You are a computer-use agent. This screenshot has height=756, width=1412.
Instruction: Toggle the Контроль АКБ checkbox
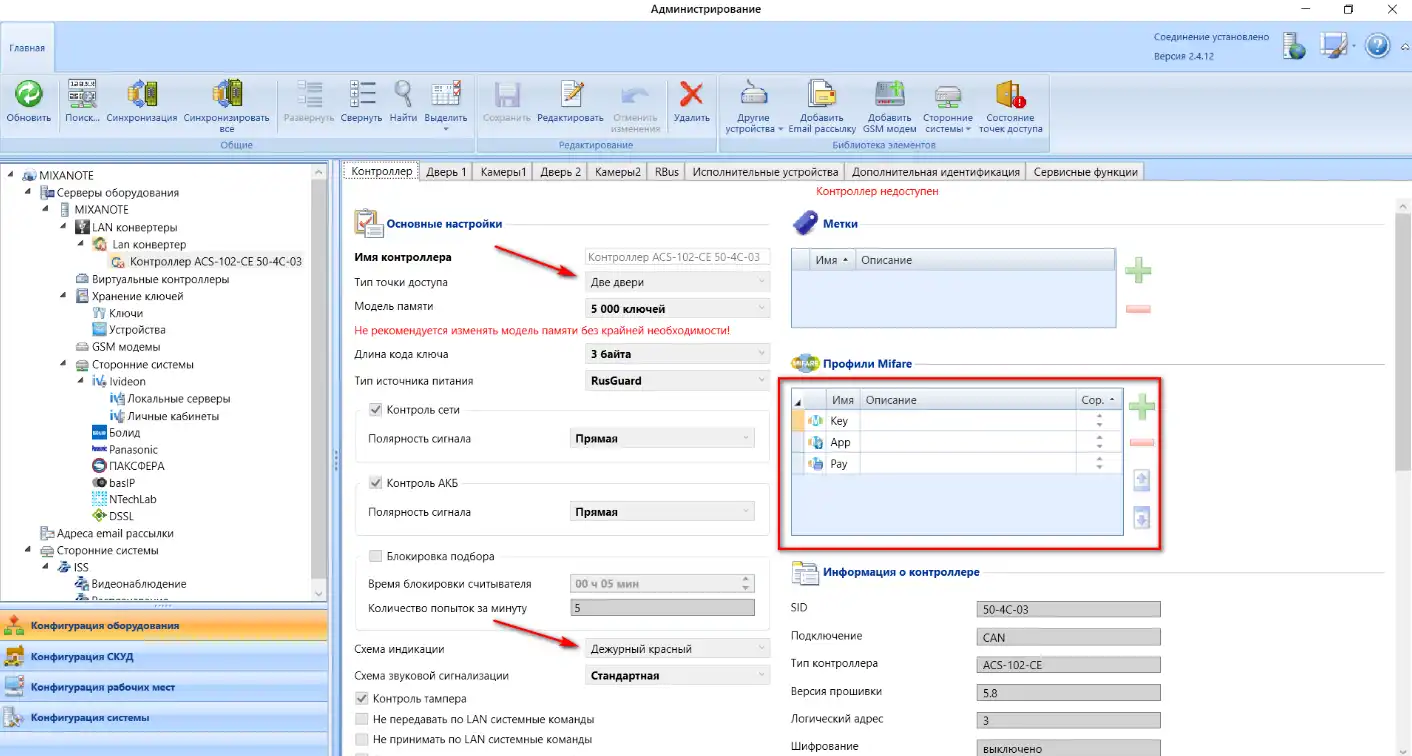pos(377,483)
